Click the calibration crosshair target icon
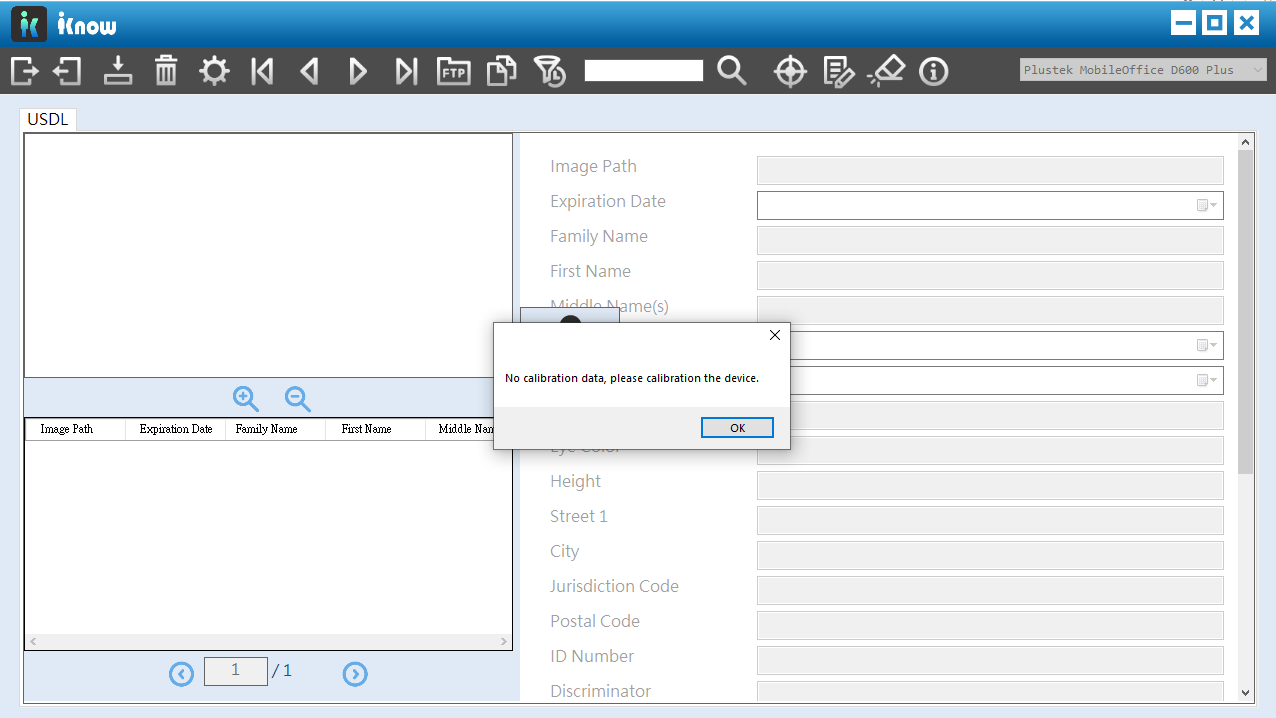 pos(790,71)
